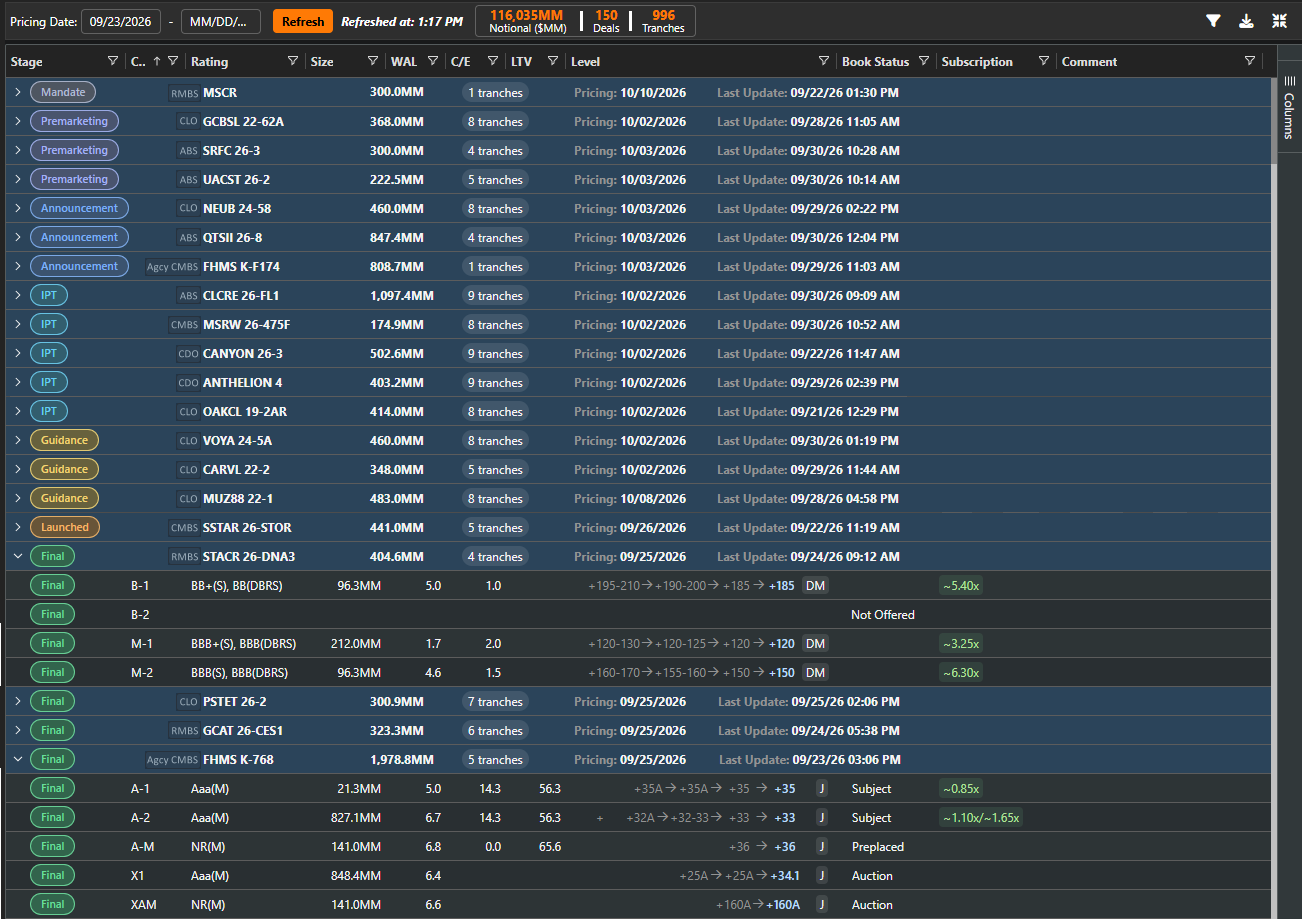The image size is (1302, 919).
Task: Click the Guidance badge on VOYA 24-5A
Action: pos(65,441)
